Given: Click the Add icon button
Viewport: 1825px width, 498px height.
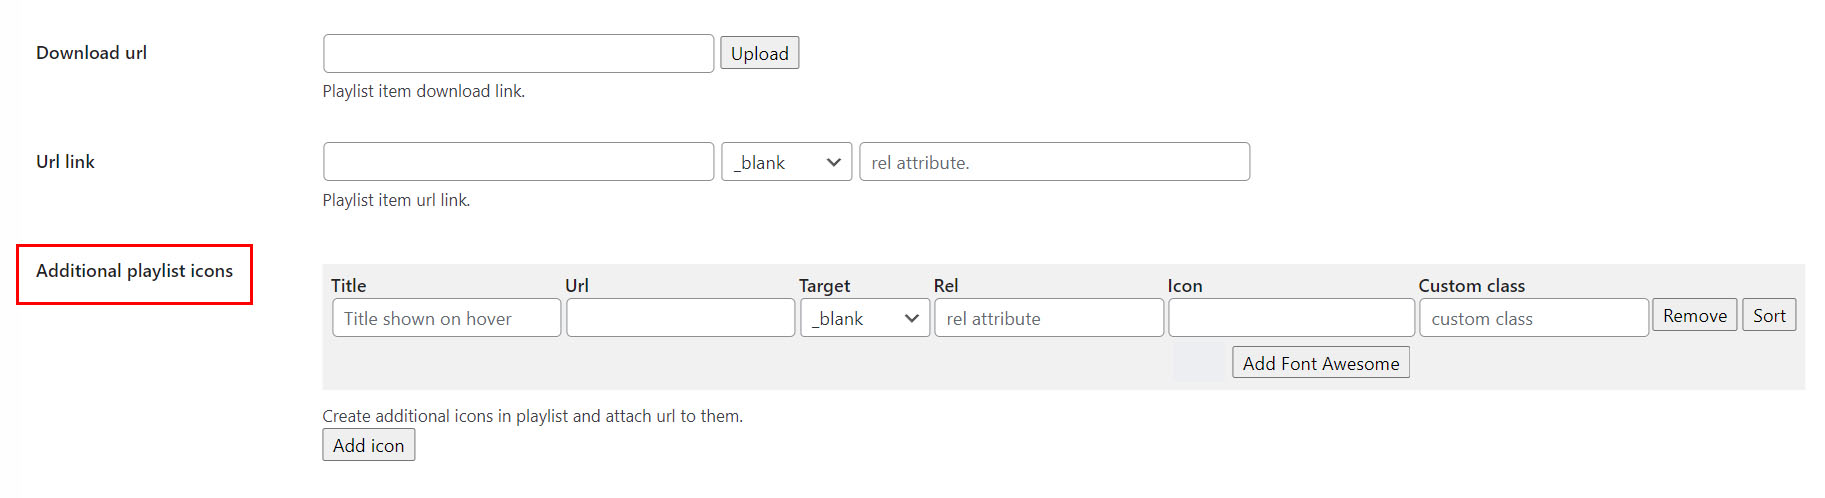Looking at the screenshot, I should point(368,445).
